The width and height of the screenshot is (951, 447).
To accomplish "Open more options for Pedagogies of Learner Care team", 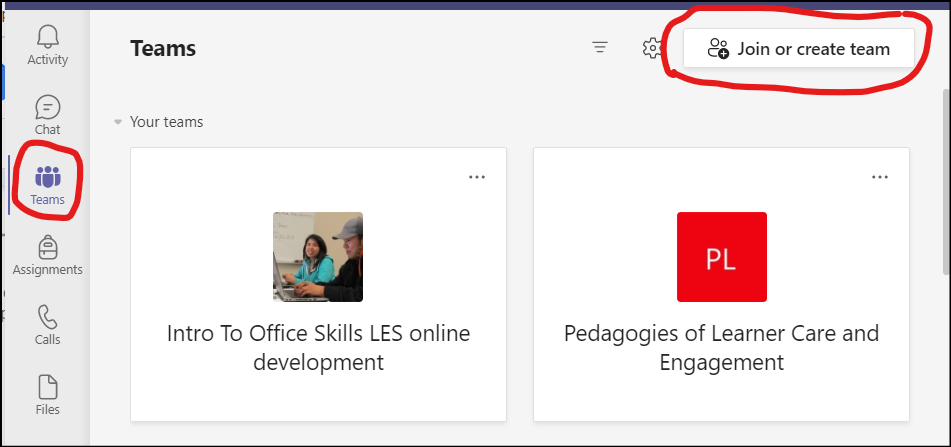I will [x=879, y=177].
